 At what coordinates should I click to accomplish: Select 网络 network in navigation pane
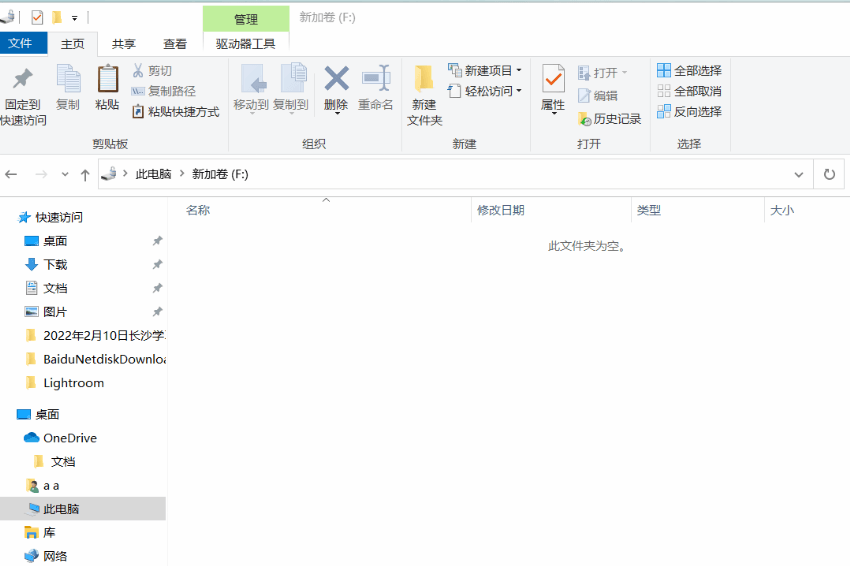[46, 556]
